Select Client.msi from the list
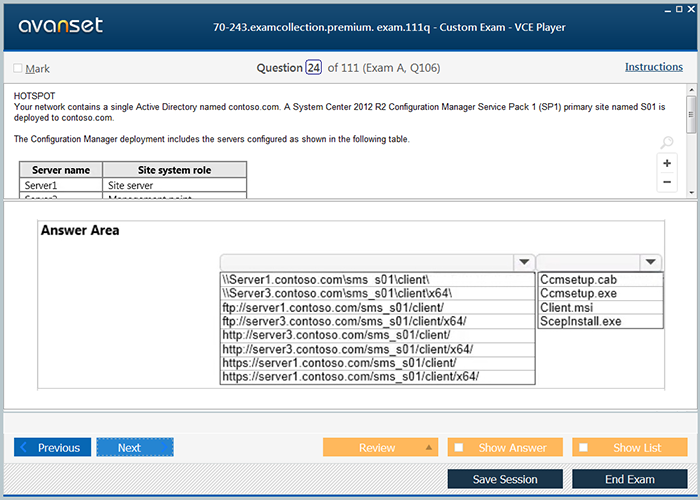 click(x=600, y=308)
